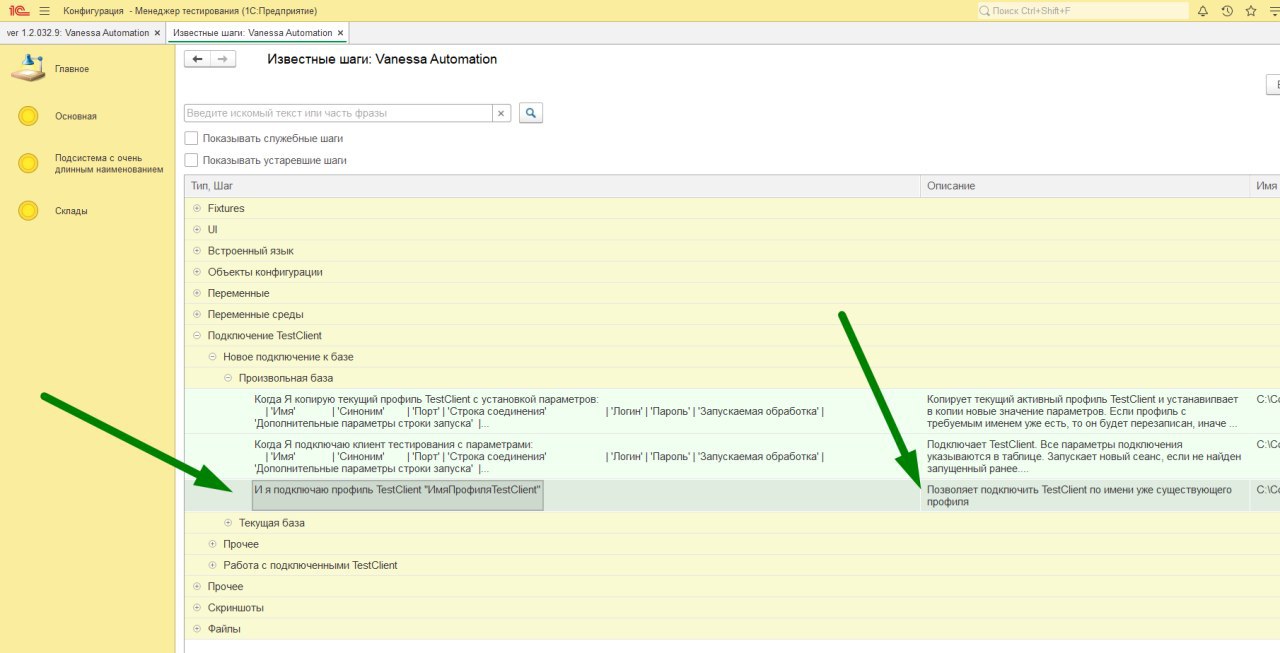
Task: Select step Я копирую текущий профиль TestClient
Action: point(540,411)
